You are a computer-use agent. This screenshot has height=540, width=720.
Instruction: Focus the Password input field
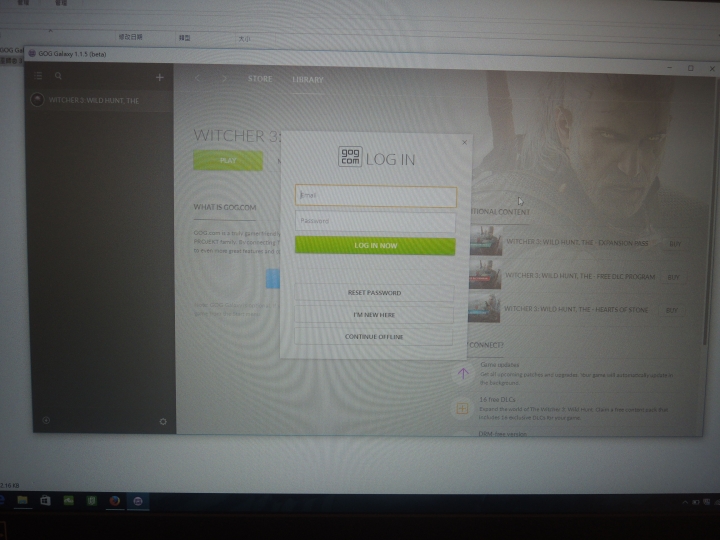[375, 221]
